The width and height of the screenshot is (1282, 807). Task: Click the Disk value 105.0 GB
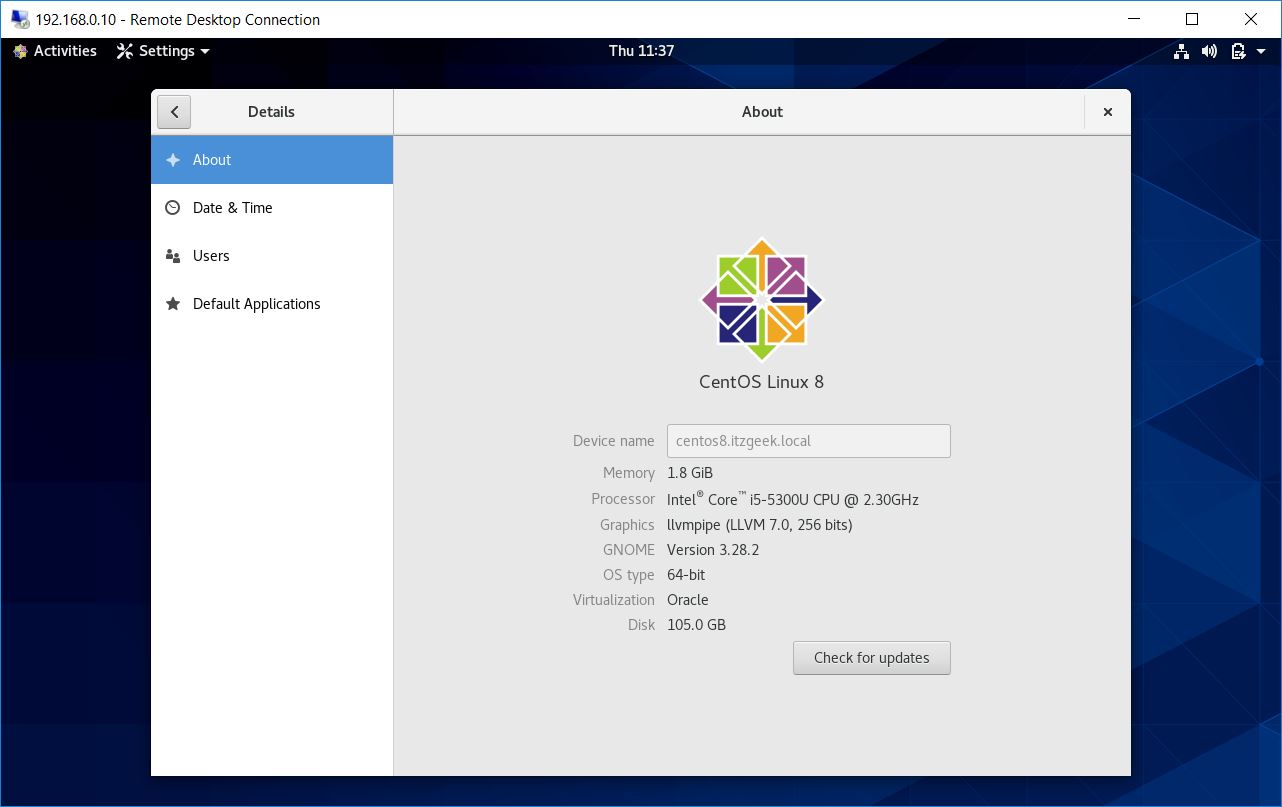click(x=696, y=625)
